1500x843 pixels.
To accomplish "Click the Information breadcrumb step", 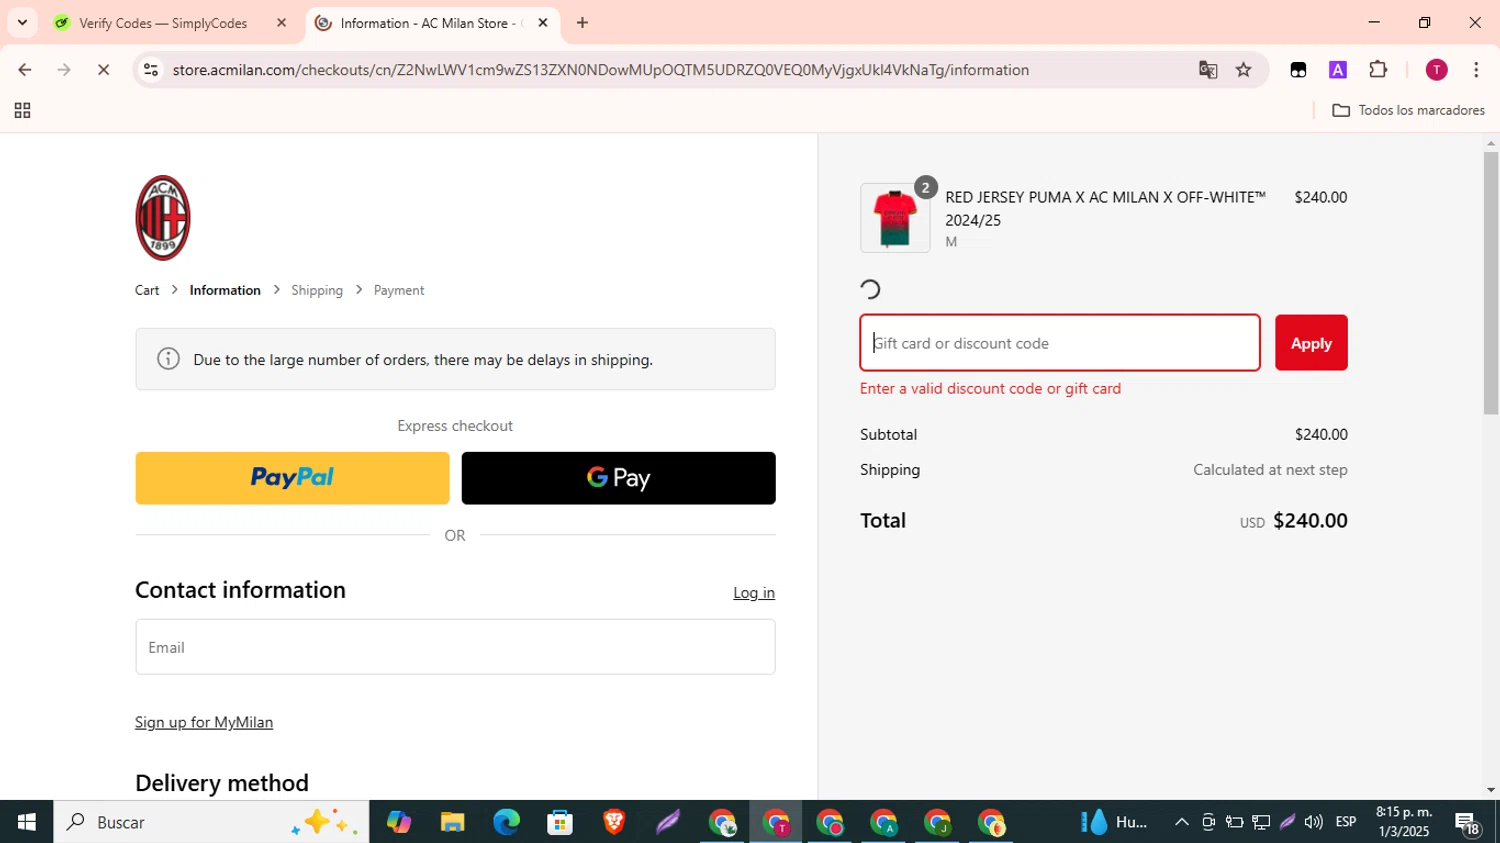I will click(x=225, y=290).
